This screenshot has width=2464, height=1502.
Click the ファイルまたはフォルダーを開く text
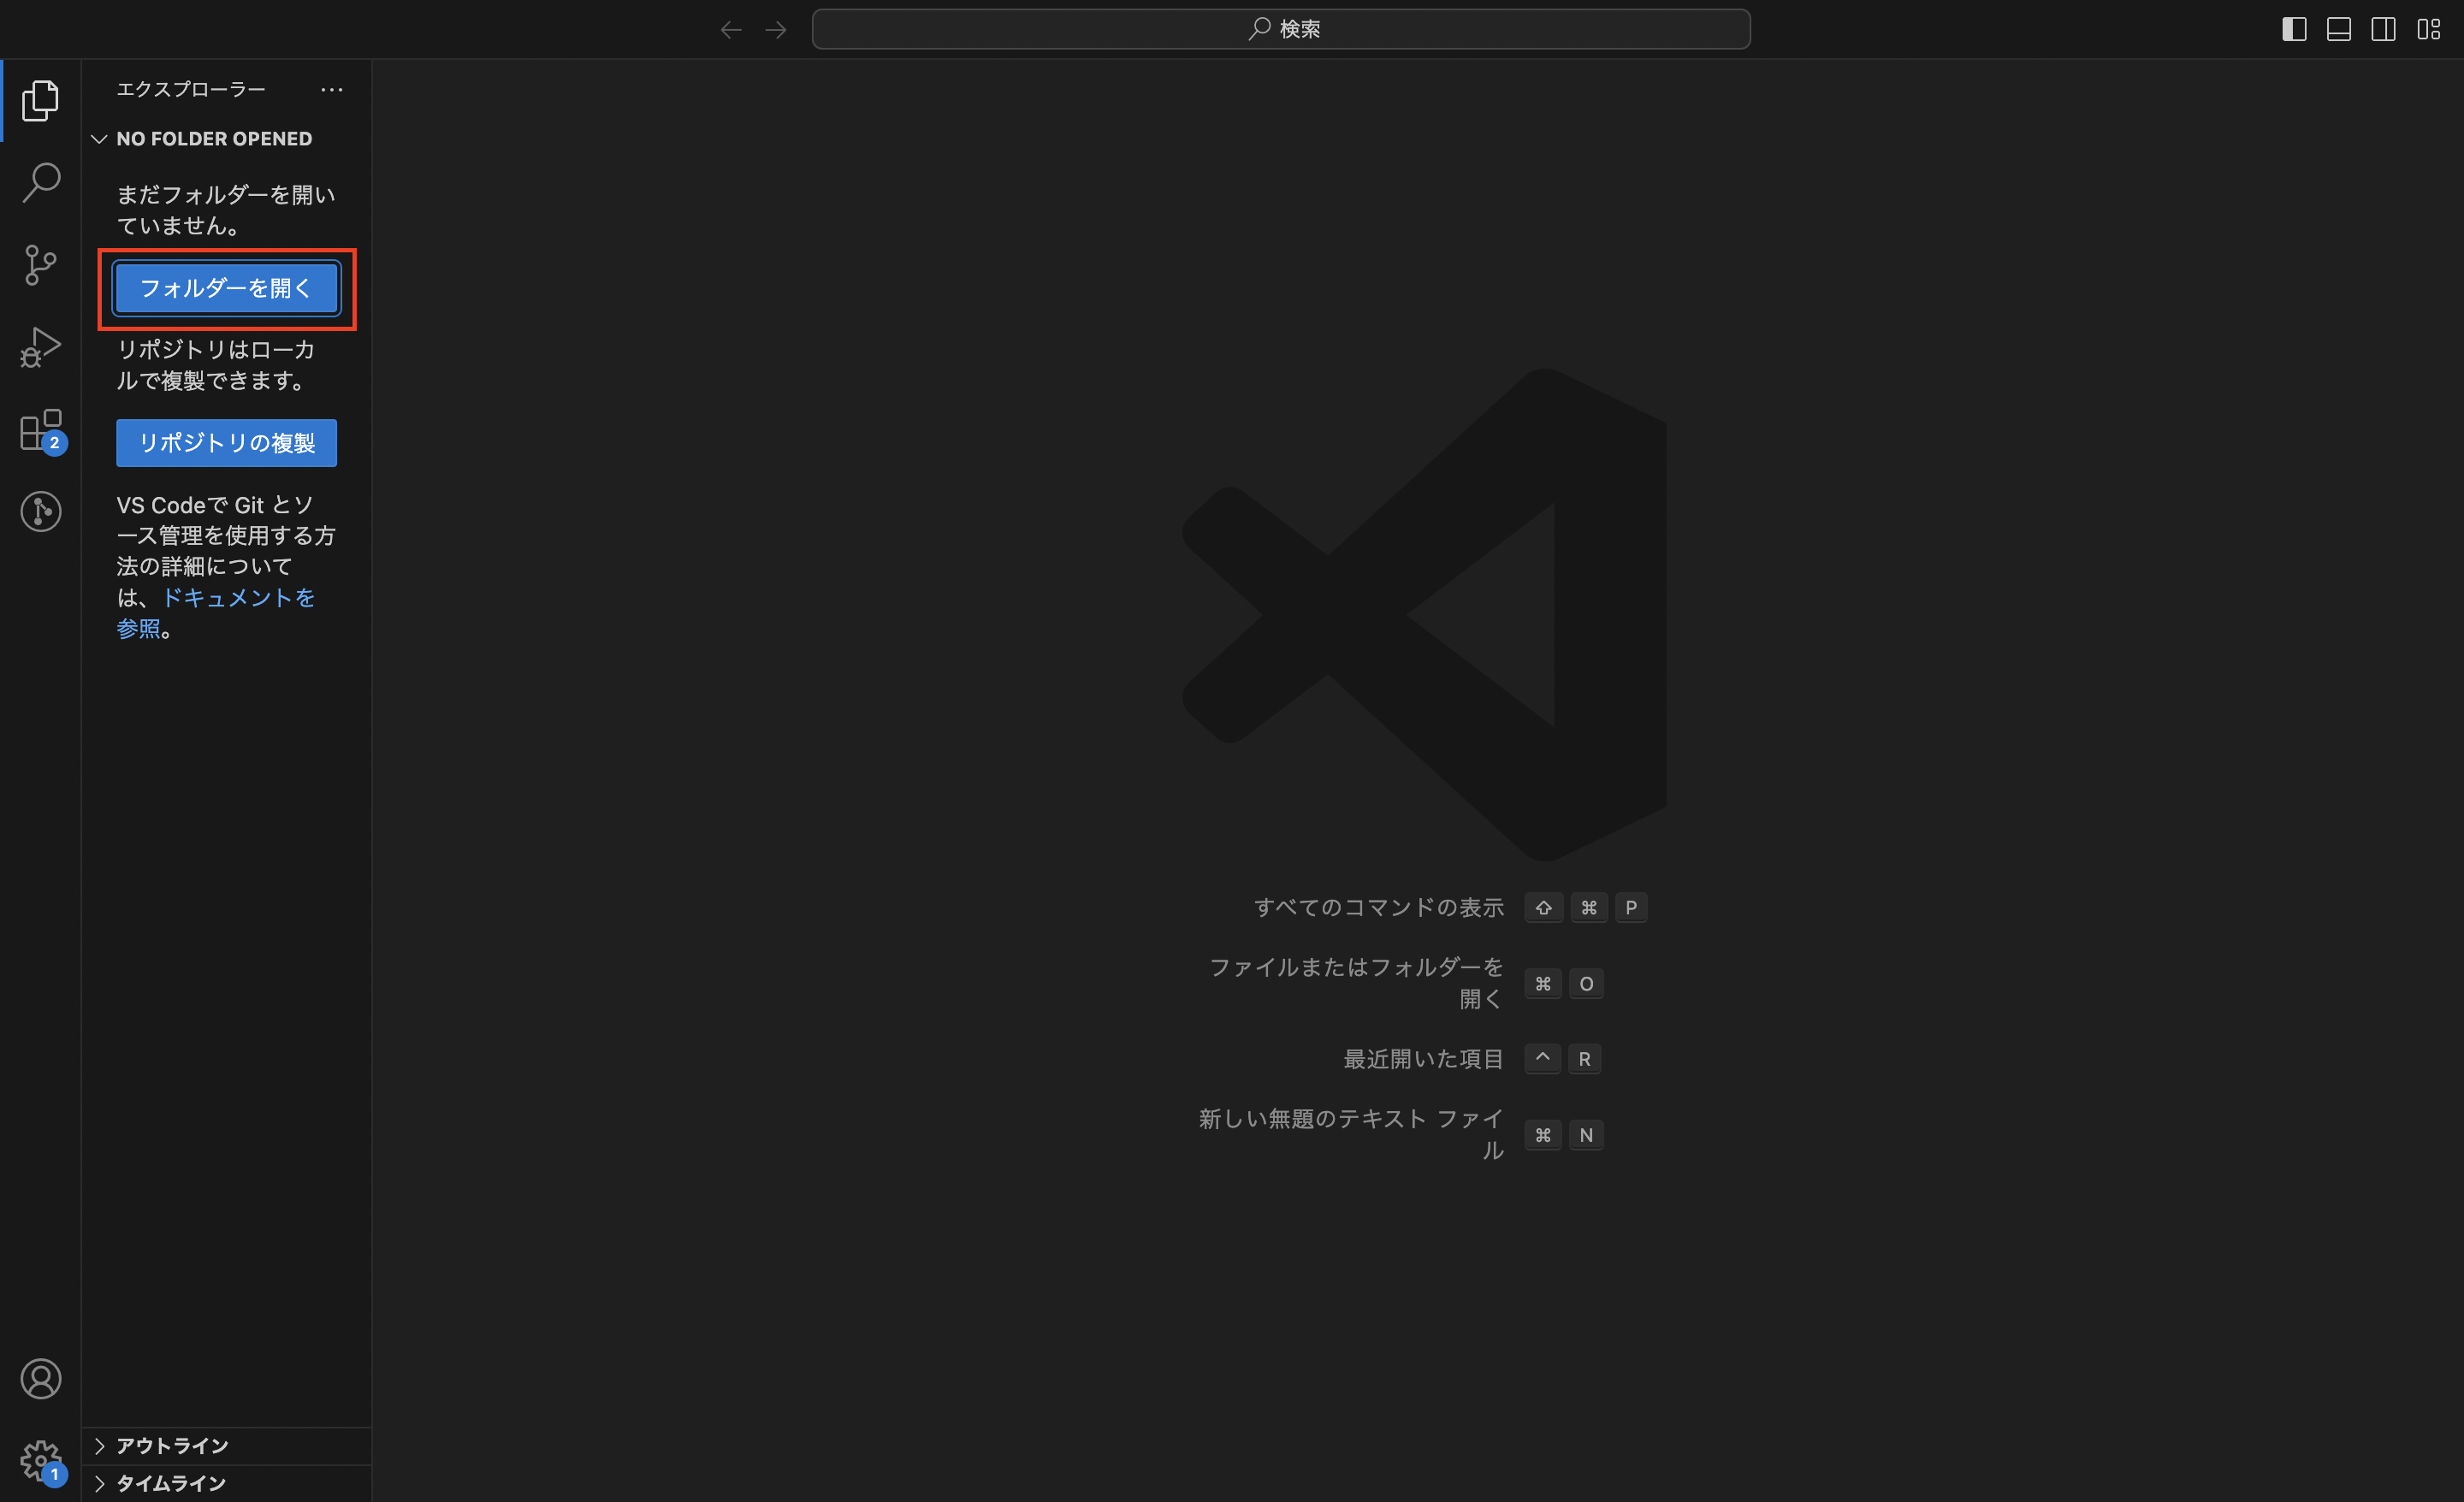pyautogui.click(x=1356, y=983)
